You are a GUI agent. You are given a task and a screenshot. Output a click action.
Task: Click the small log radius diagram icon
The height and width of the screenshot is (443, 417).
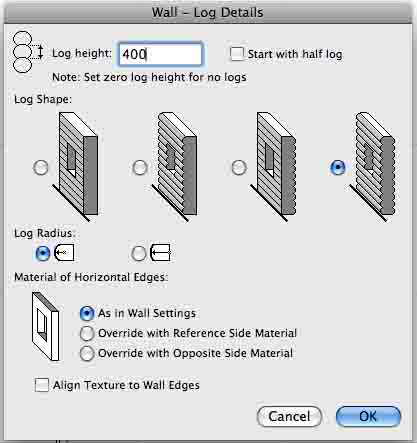click(64, 253)
